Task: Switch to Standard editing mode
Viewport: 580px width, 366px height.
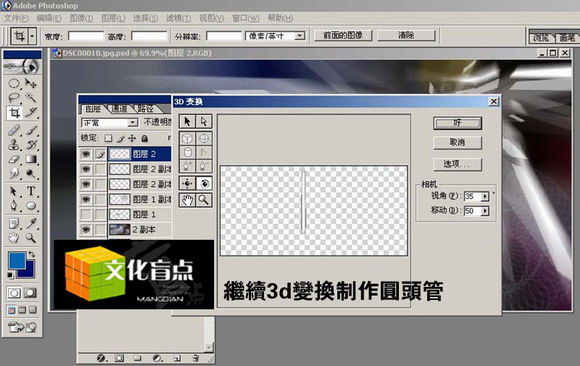Action: tap(14, 293)
